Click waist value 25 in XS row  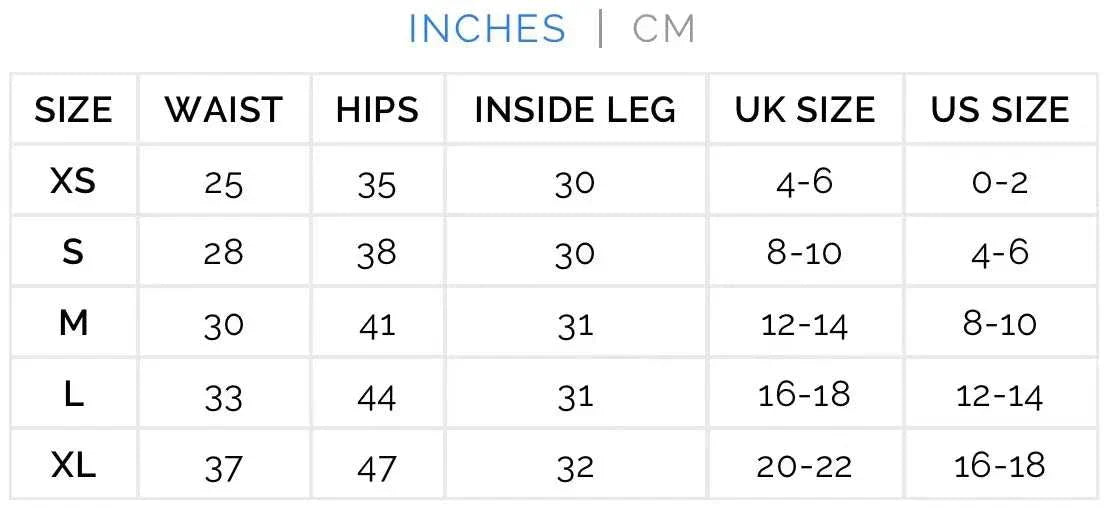[x=224, y=183]
